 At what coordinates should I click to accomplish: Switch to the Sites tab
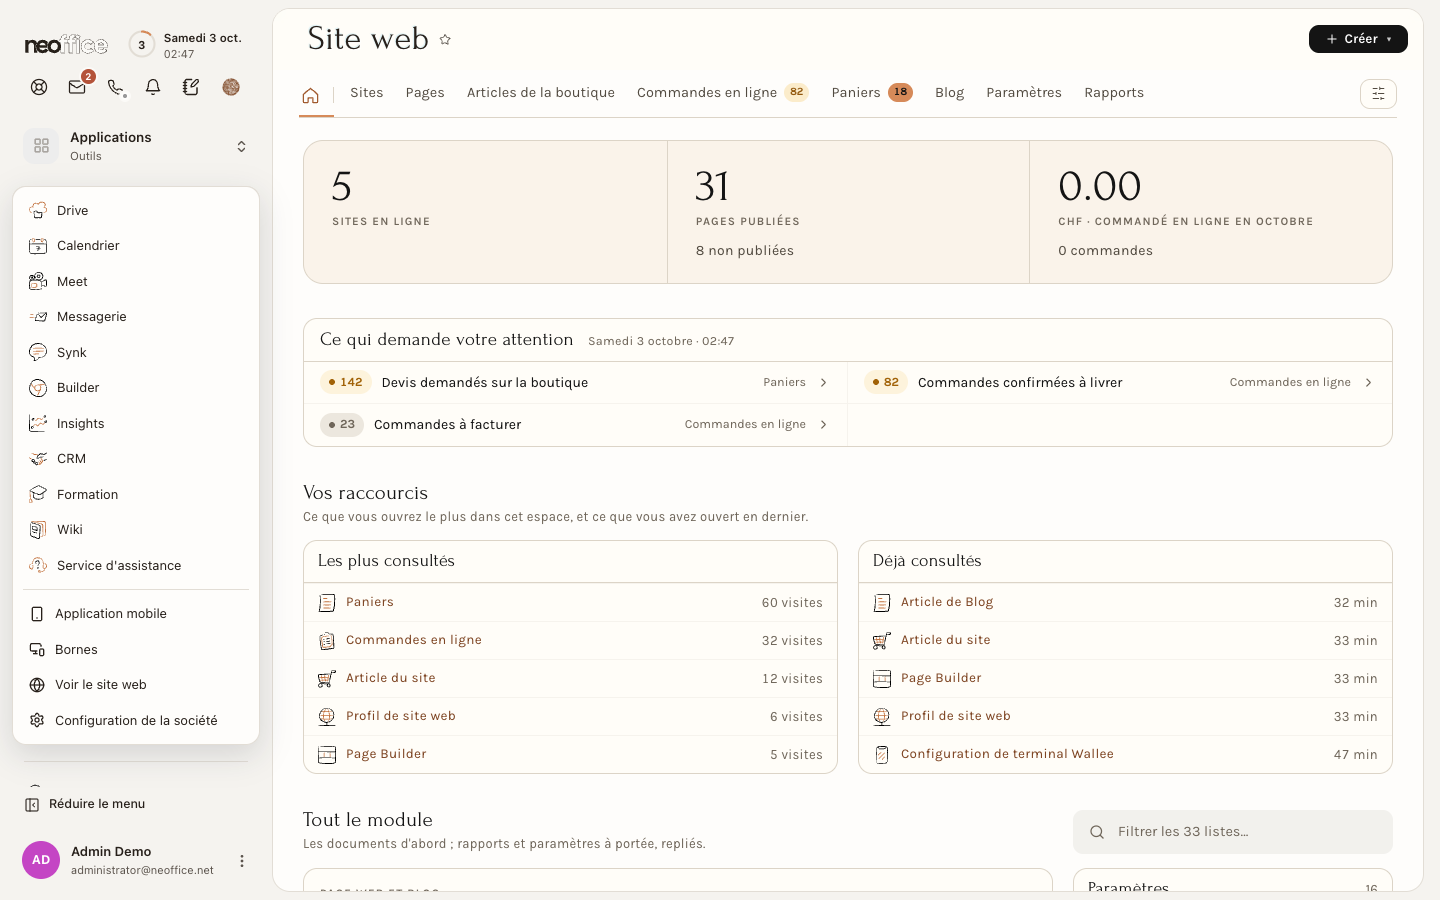point(367,93)
